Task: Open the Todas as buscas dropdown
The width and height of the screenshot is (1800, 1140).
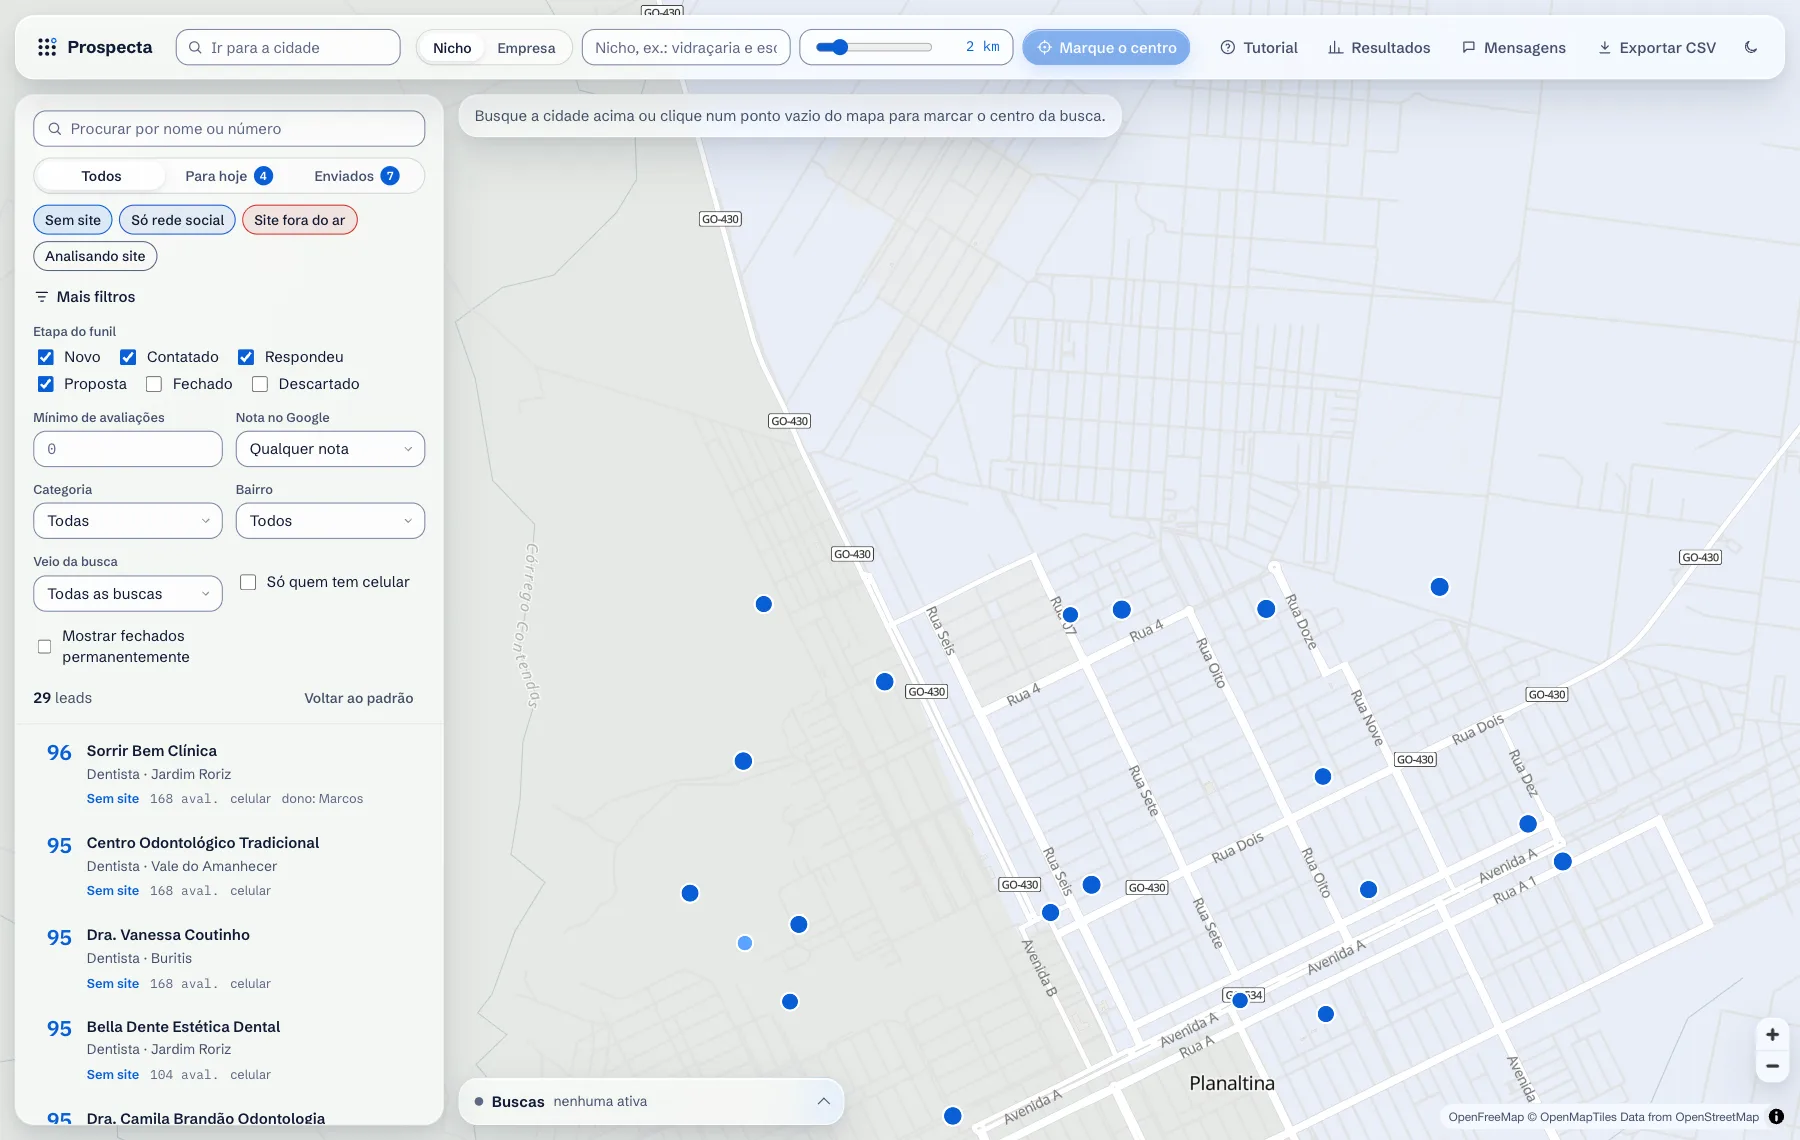Action: [x=128, y=594]
